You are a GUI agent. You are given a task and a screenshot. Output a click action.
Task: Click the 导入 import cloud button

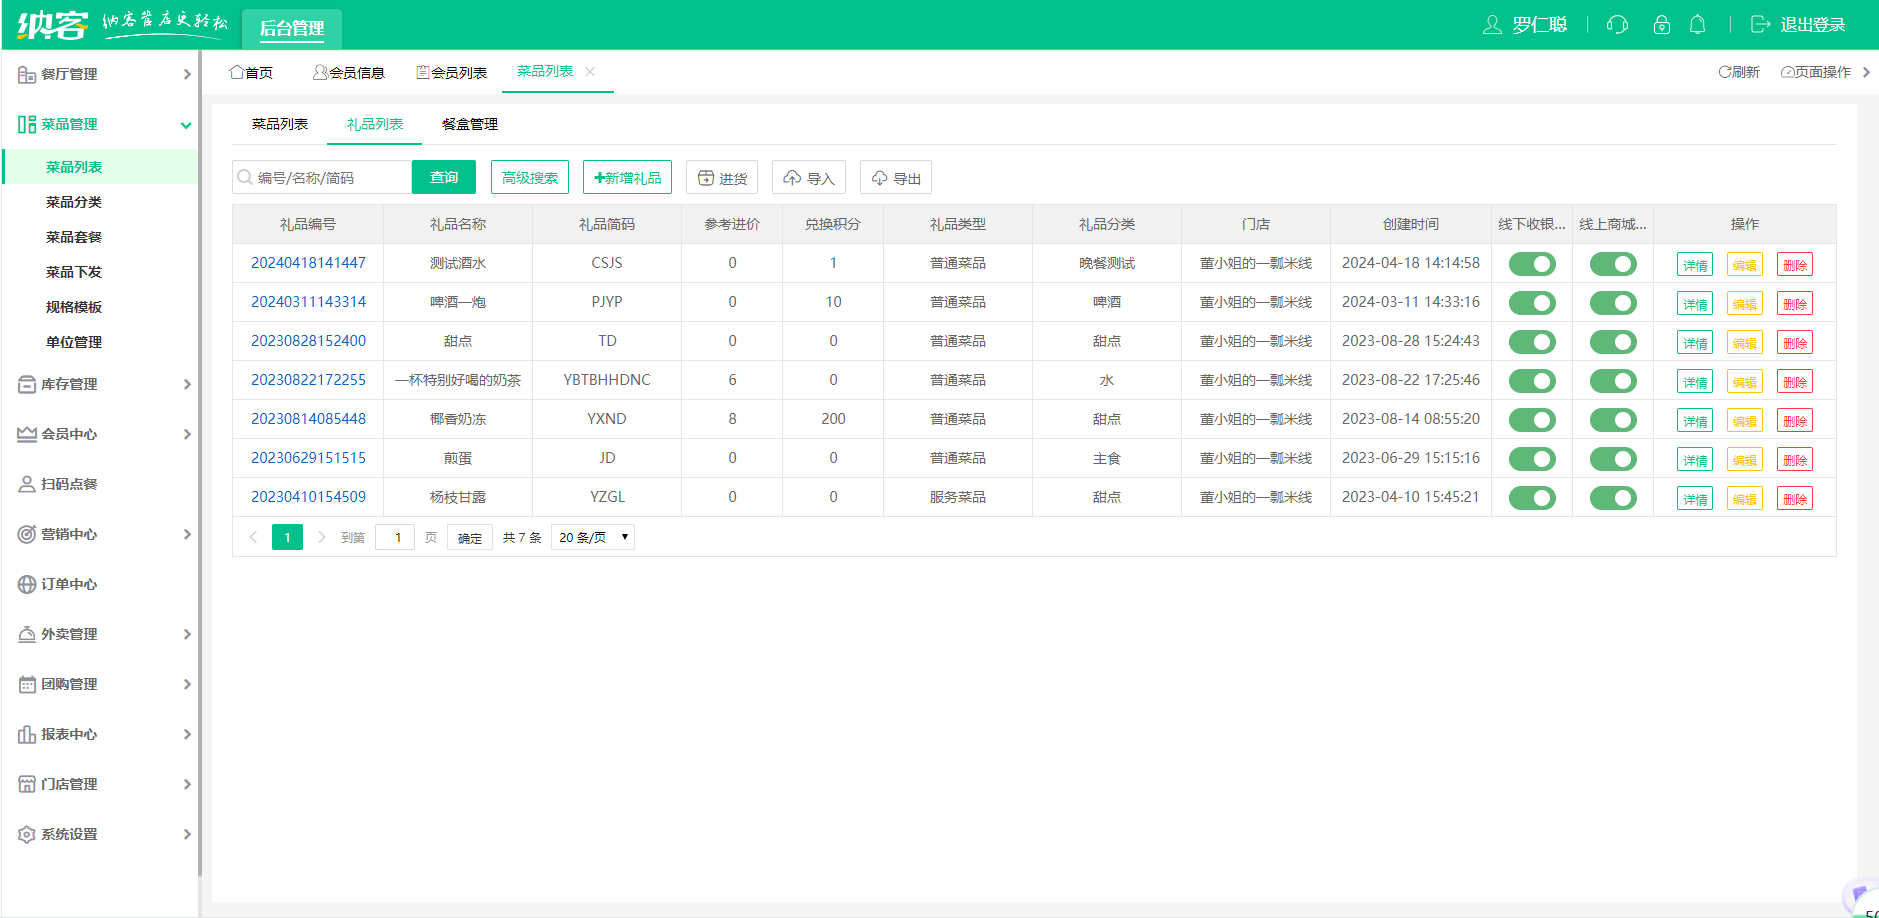click(808, 178)
